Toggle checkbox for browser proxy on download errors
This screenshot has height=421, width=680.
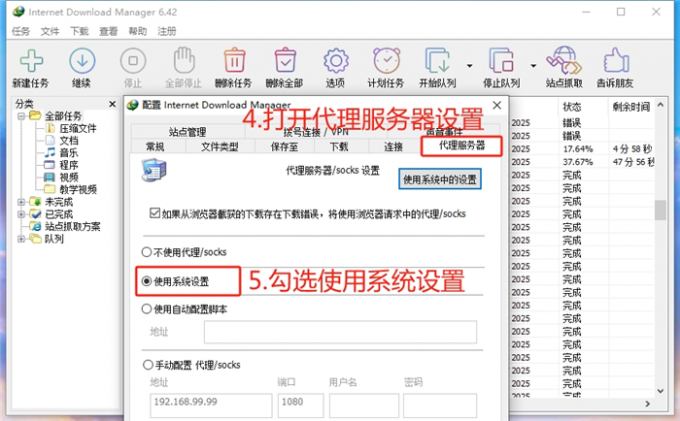[x=155, y=213]
